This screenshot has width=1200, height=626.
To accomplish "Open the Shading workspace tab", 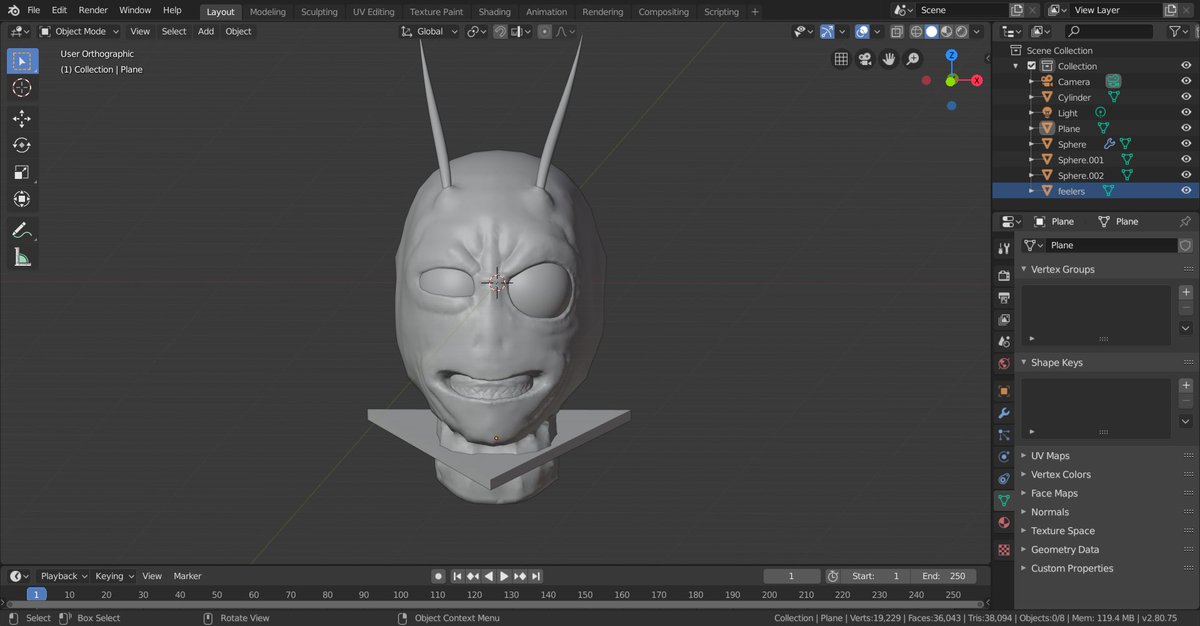I will click(494, 12).
